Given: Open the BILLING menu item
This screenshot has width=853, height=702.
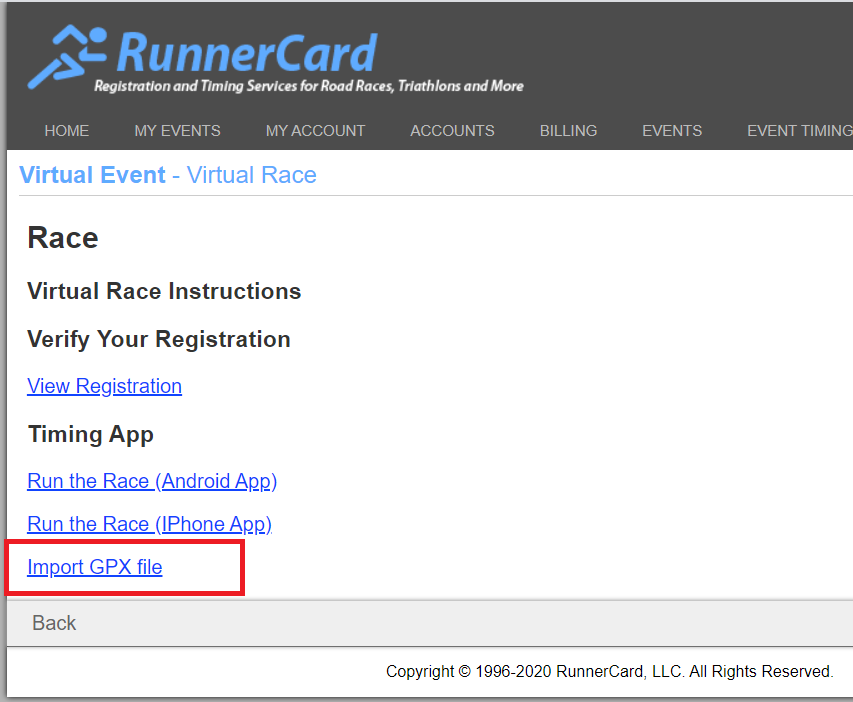Looking at the screenshot, I should pos(568,131).
